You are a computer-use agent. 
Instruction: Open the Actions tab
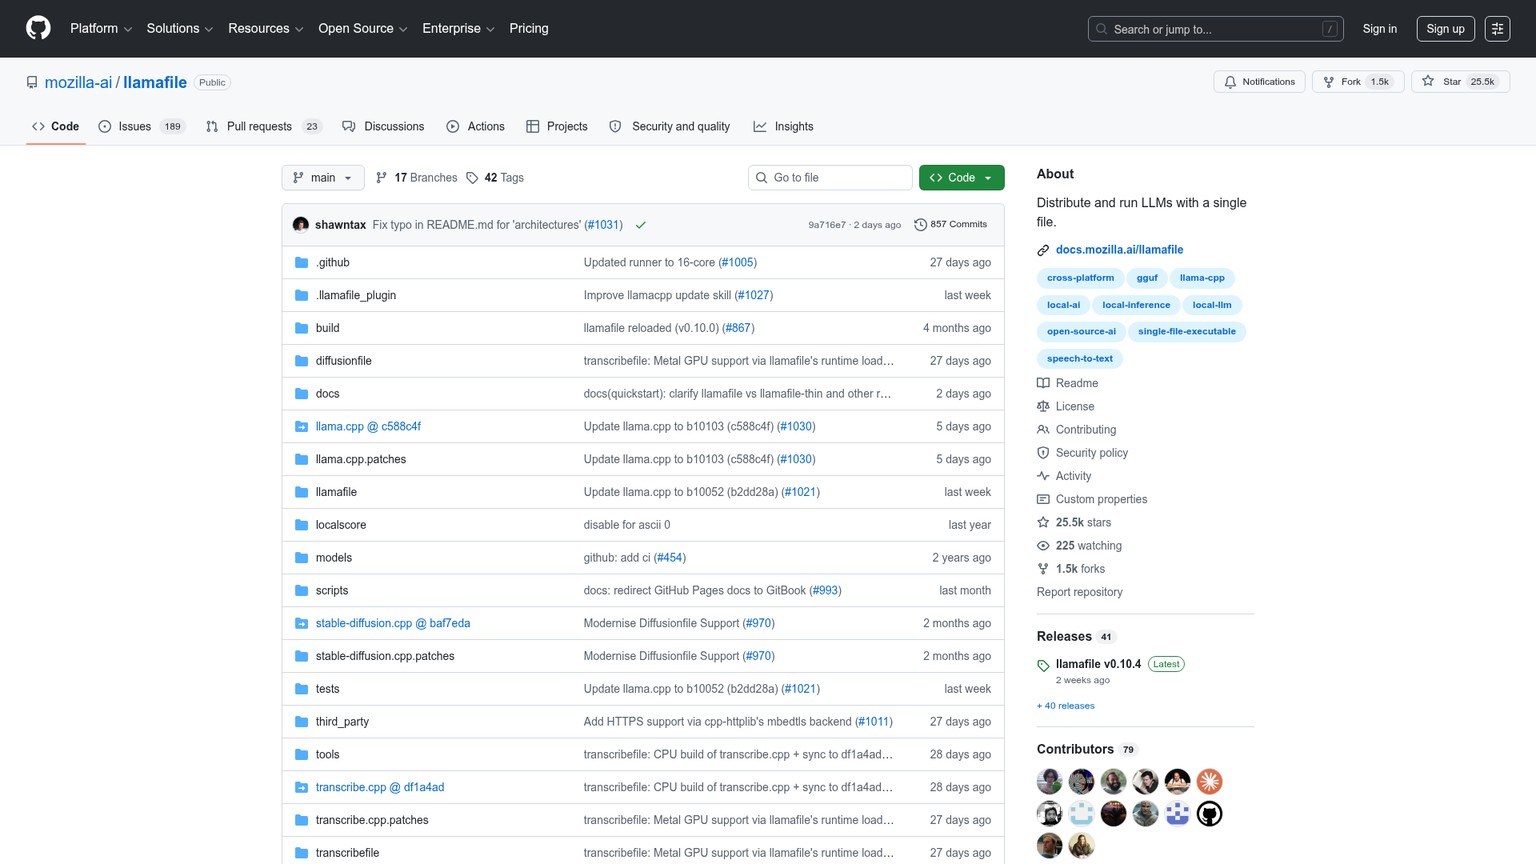(x=475, y=127)
